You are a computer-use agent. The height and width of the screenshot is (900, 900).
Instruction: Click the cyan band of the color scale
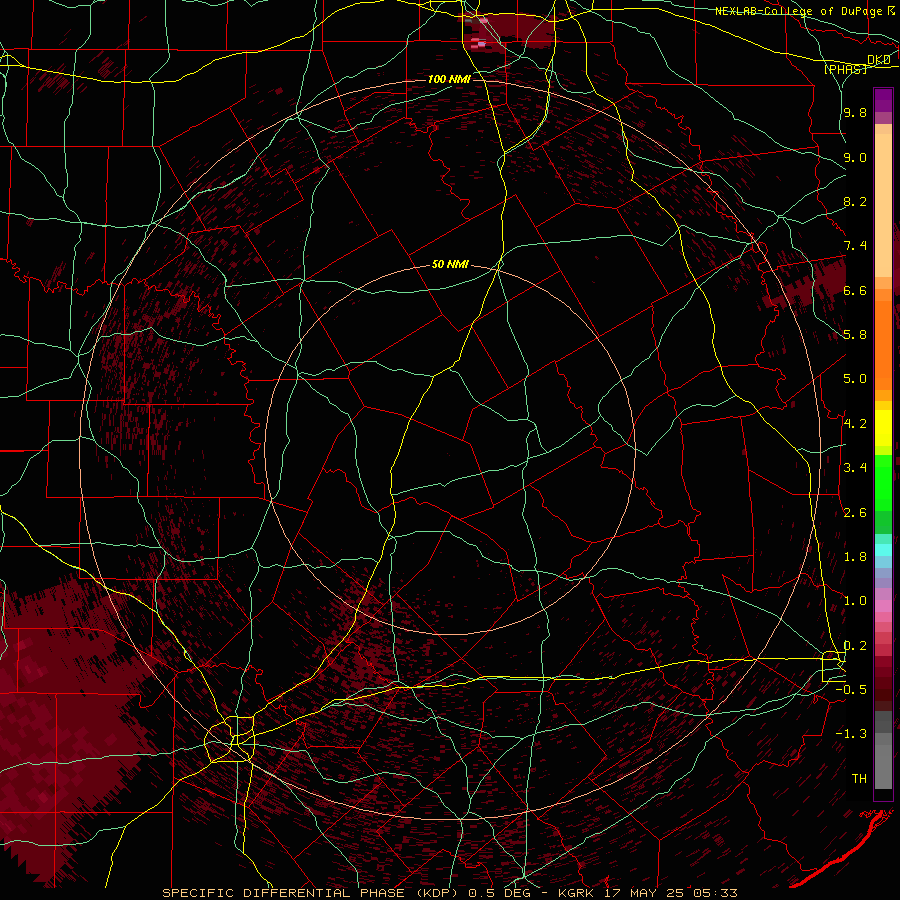[x=883, y=549]
